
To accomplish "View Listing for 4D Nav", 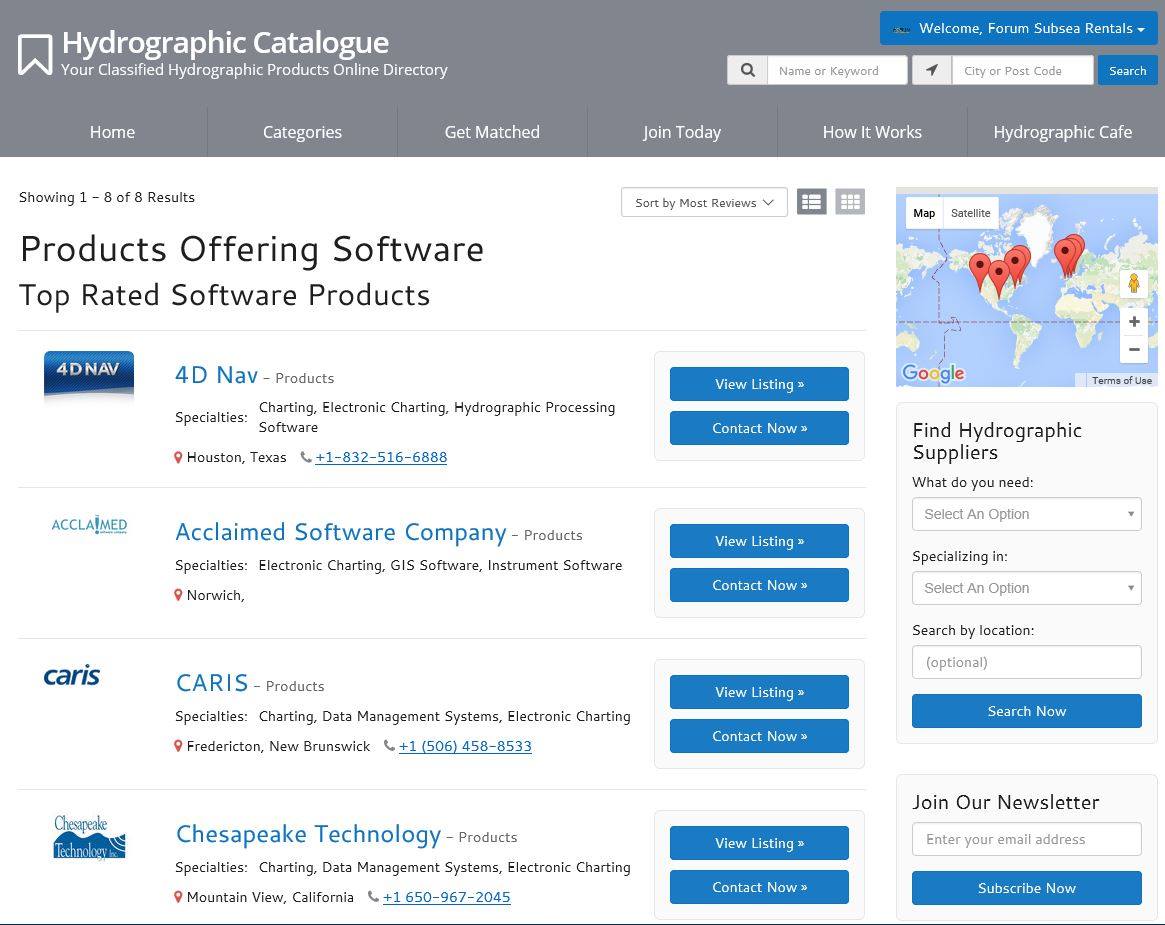I will [759, 384].
